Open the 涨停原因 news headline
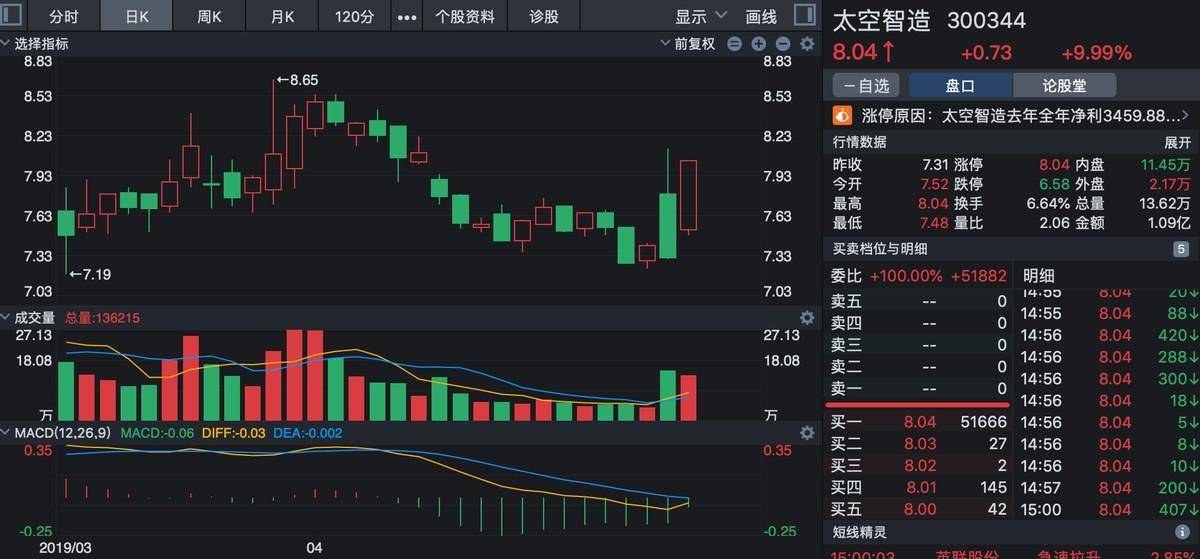1200x559 pixels. (1019, 116)
